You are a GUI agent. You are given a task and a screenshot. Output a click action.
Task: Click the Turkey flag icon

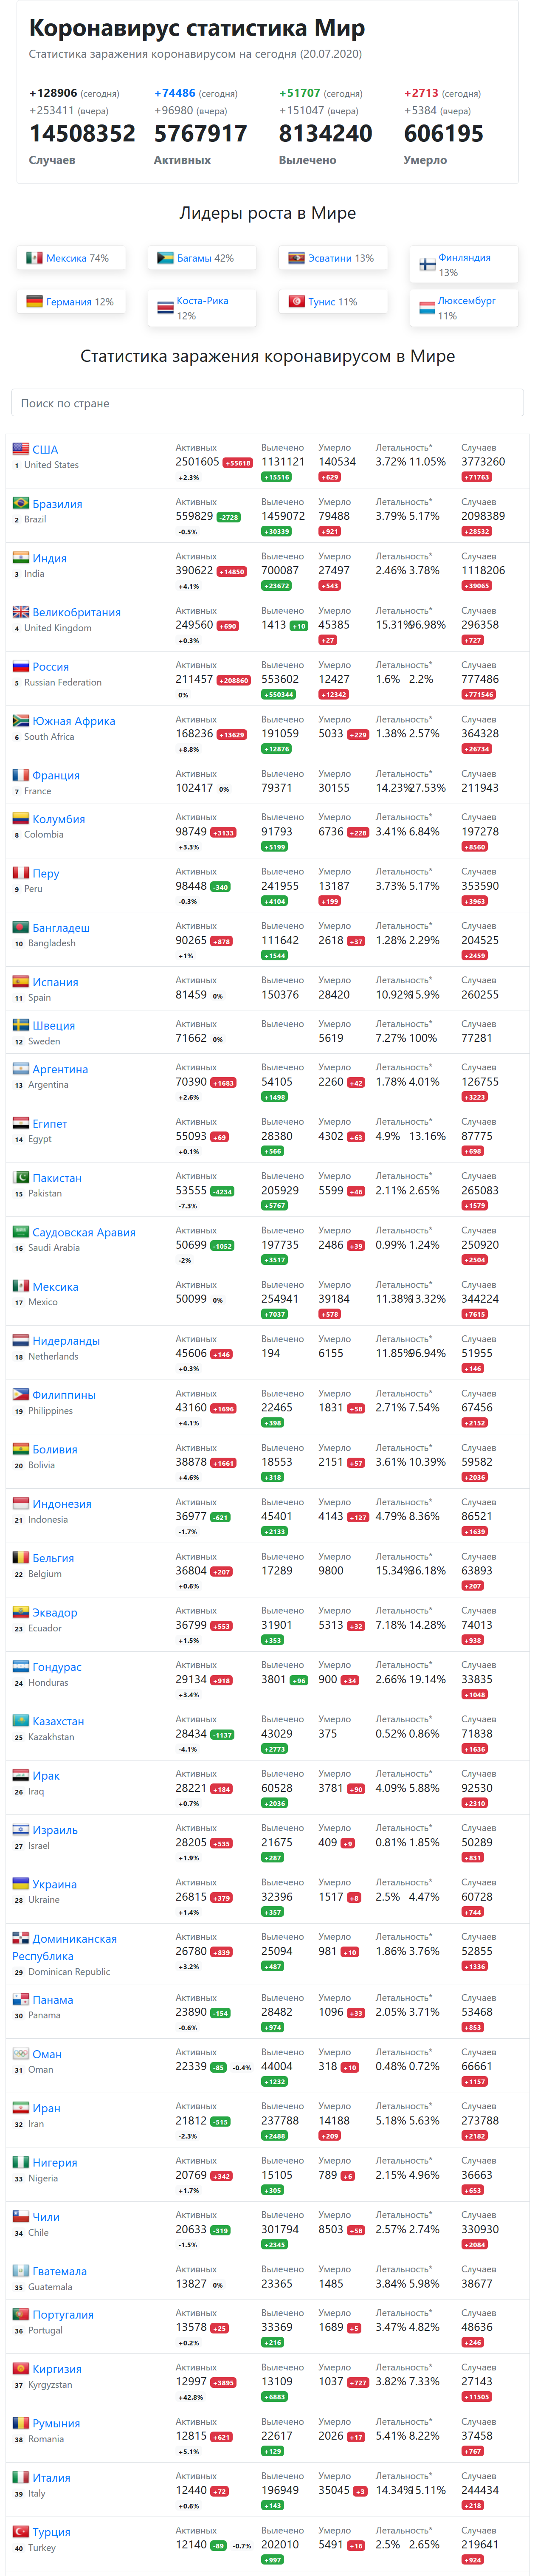point(20,2531)
